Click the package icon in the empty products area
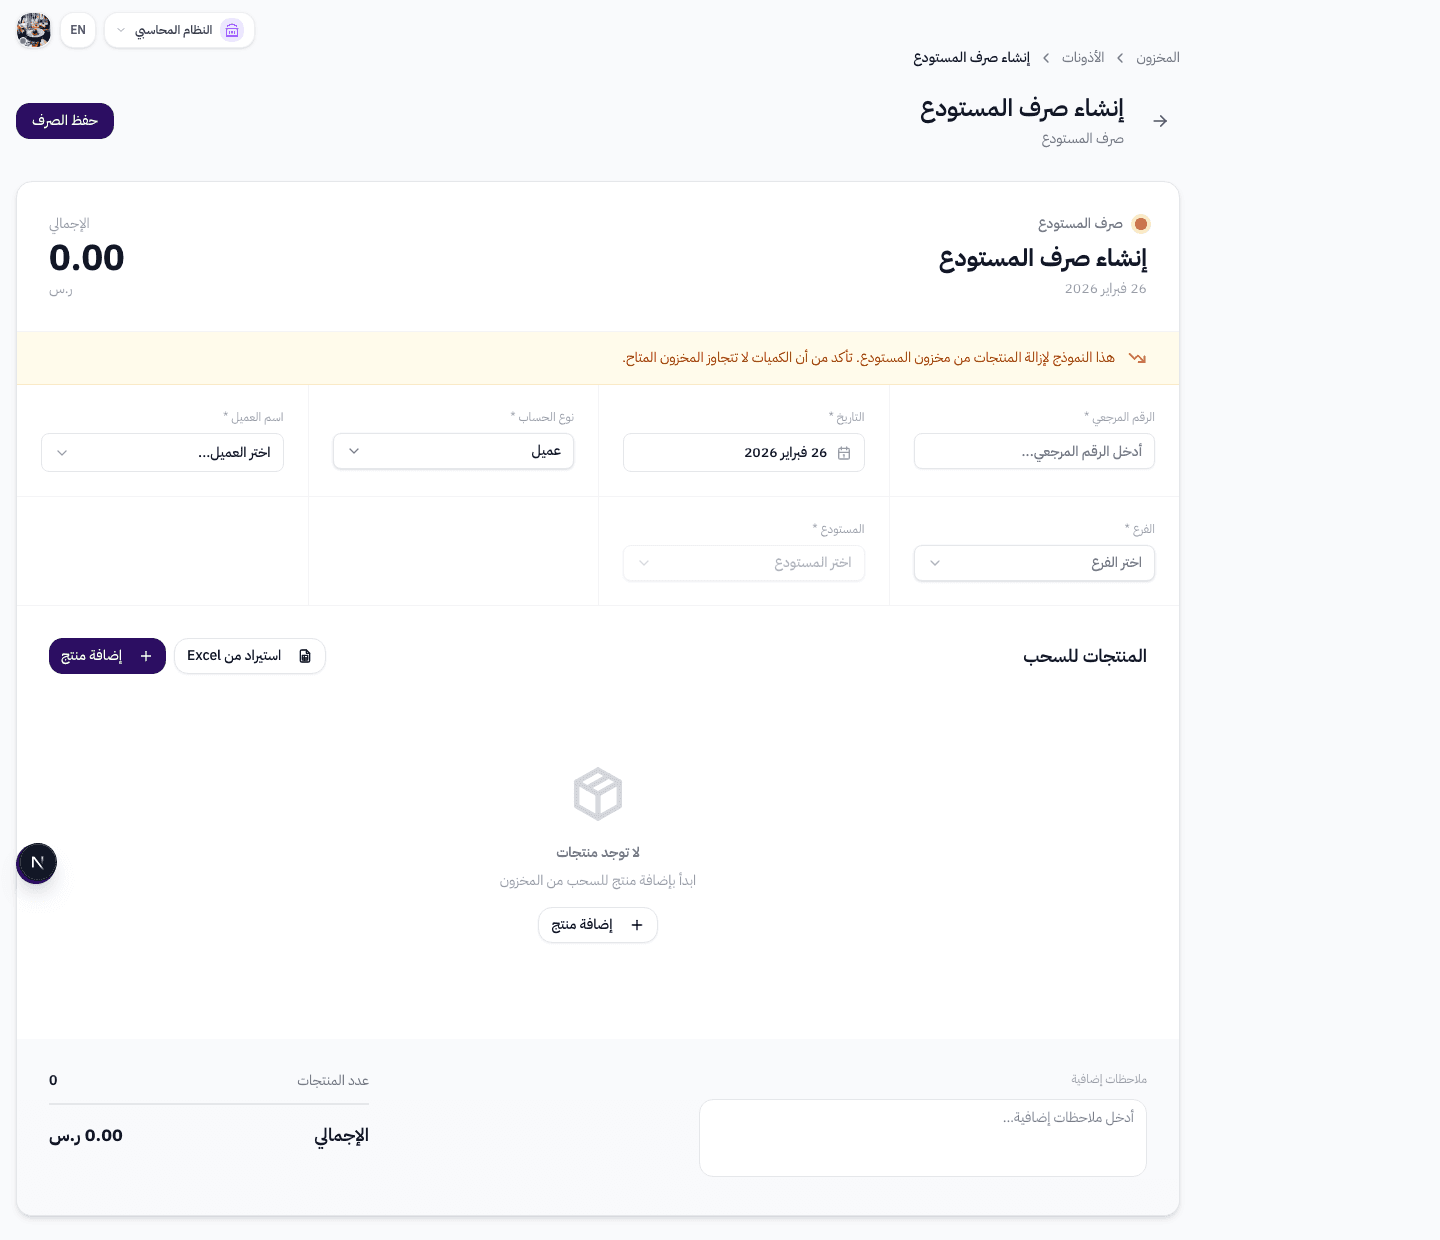The width and height of the screenshot is (1440, 1240). coord(598,793)
